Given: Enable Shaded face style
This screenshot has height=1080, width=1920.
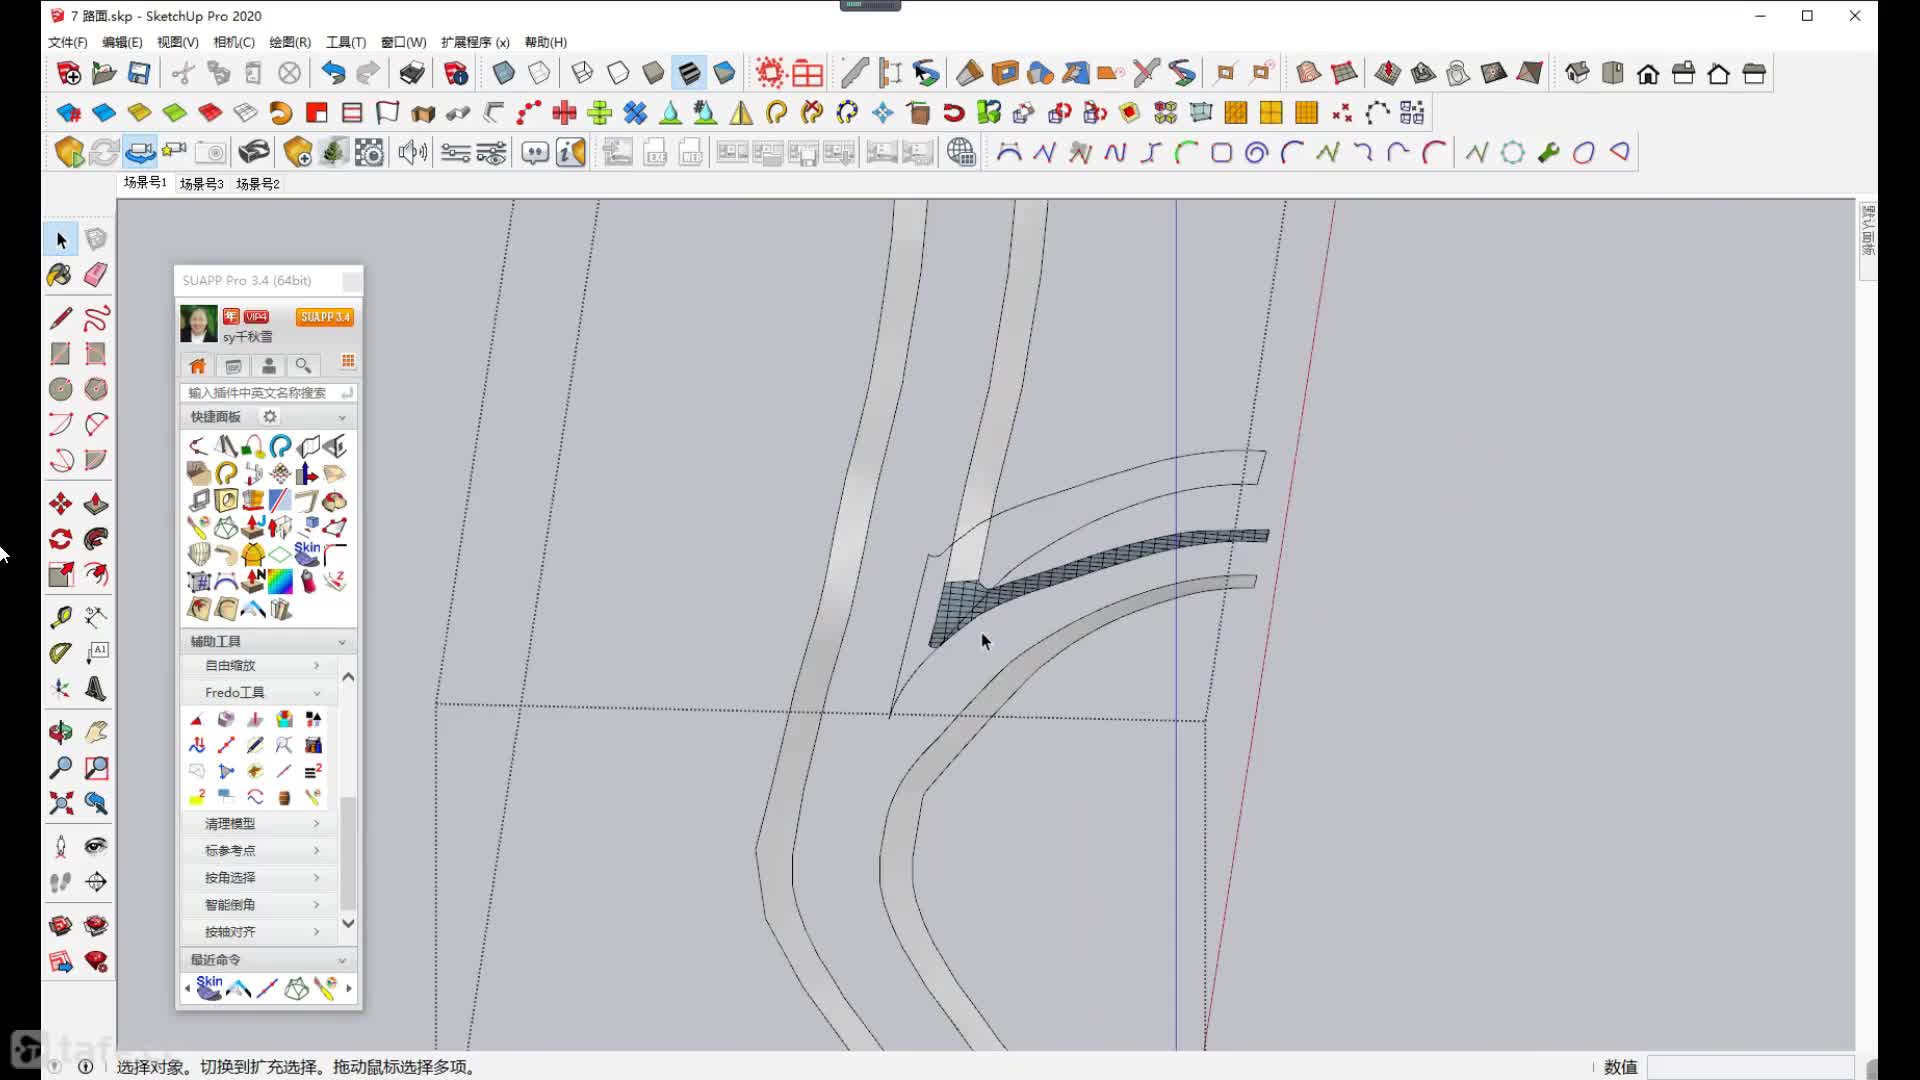Looking at the screenshot, I should pyautogui.click(x=653, y=73).
